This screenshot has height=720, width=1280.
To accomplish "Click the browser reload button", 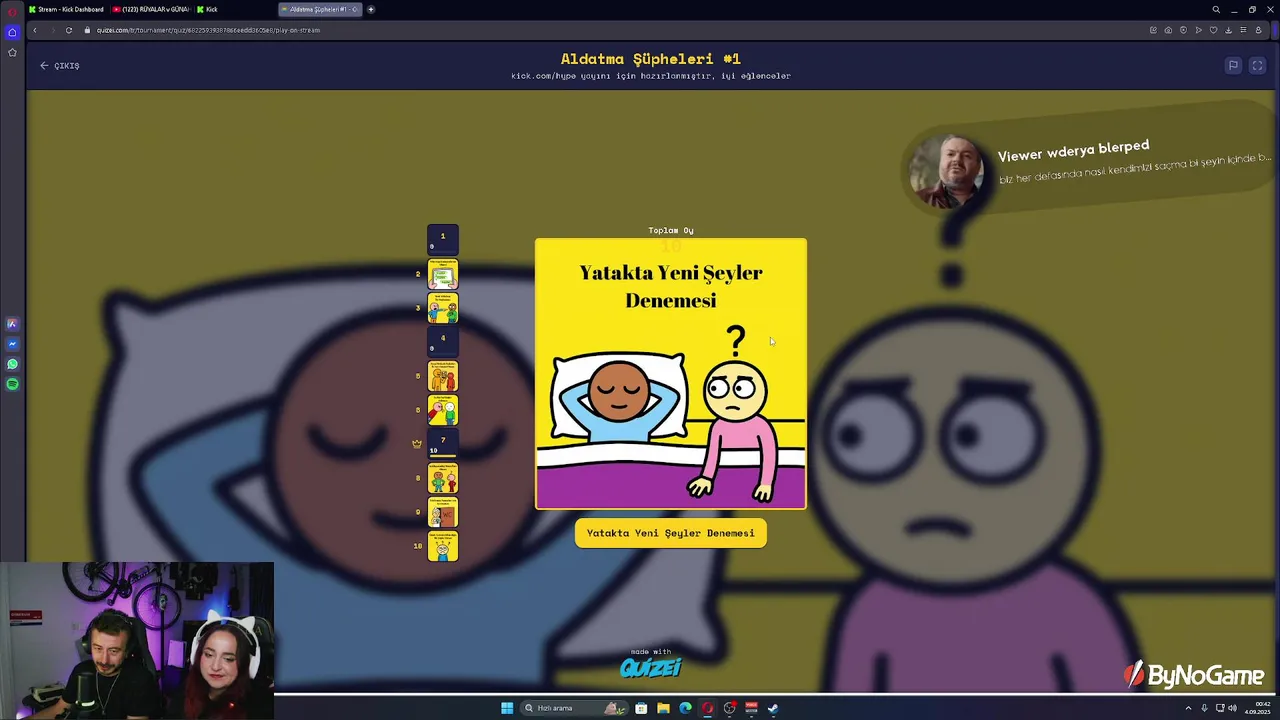I will pyautogui.click(x=68, y=30).
